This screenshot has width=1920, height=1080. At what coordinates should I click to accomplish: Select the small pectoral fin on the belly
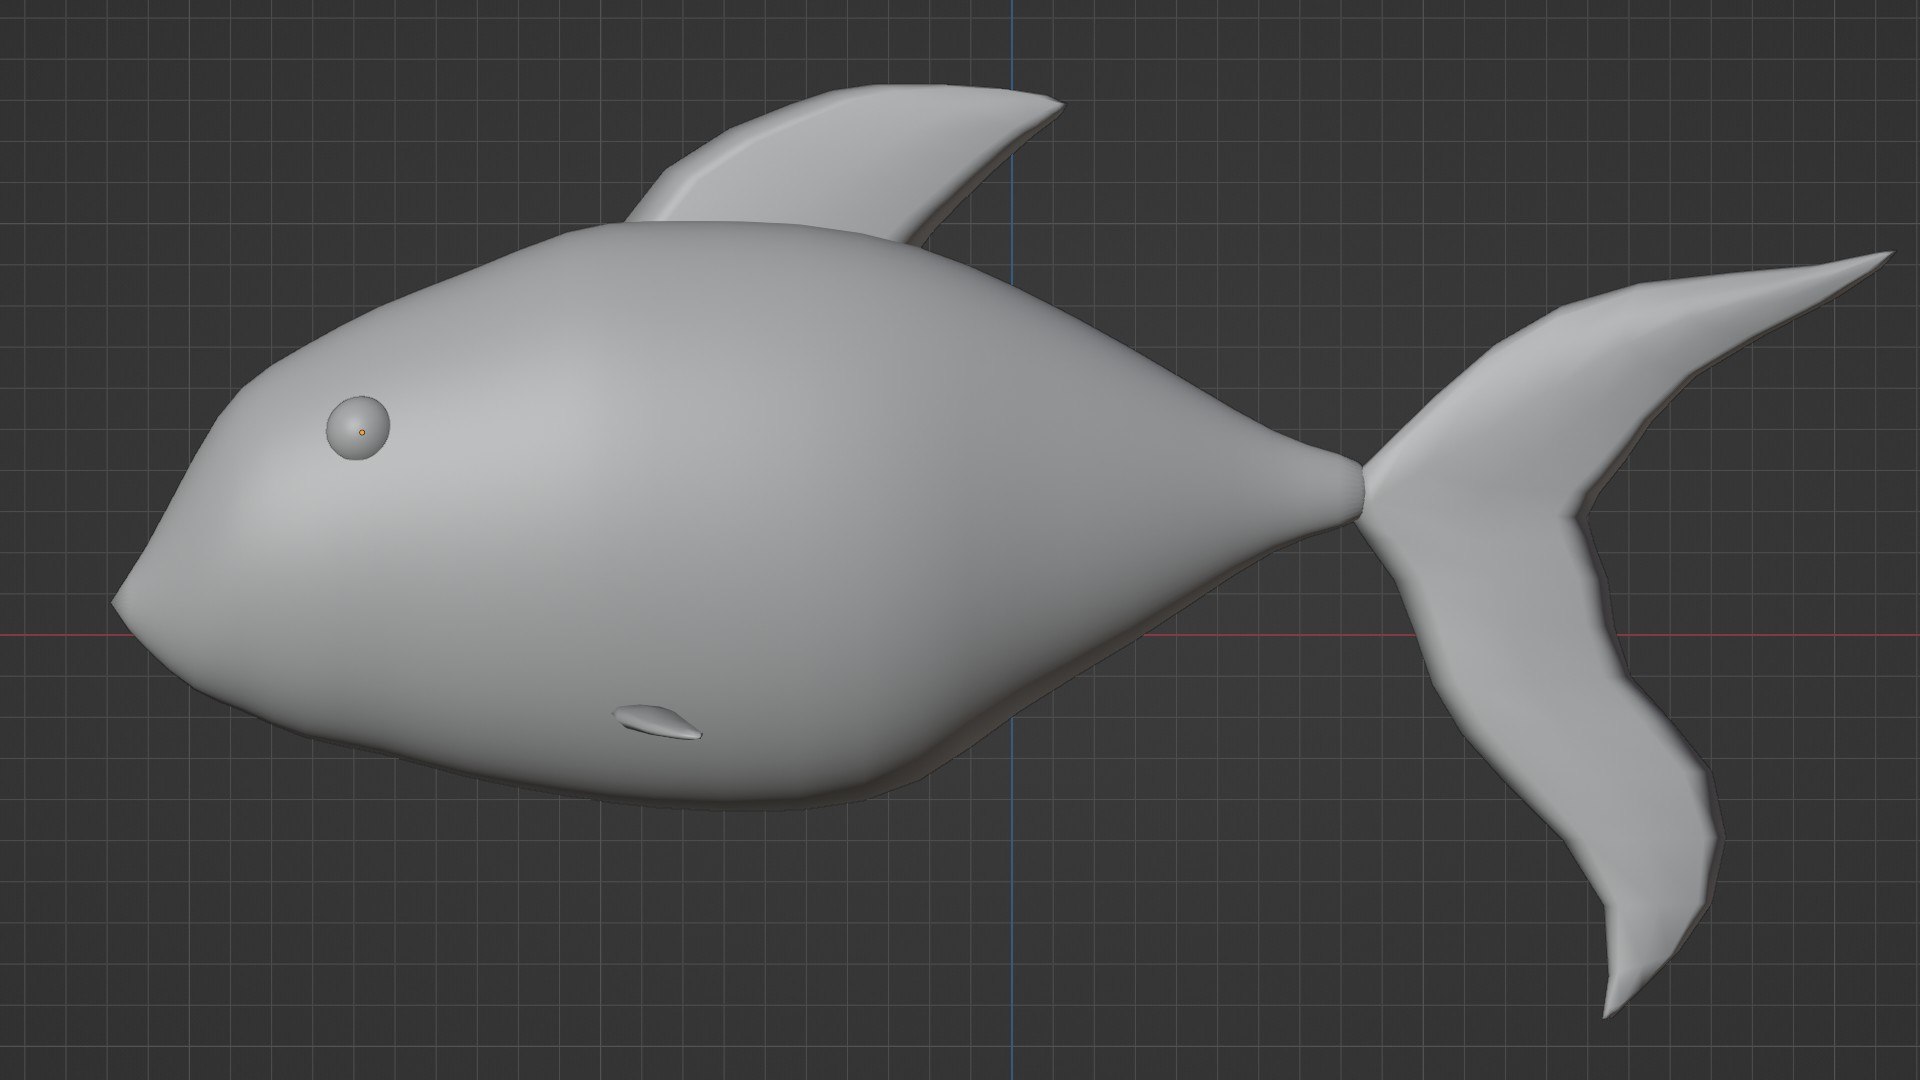(658, 722)
